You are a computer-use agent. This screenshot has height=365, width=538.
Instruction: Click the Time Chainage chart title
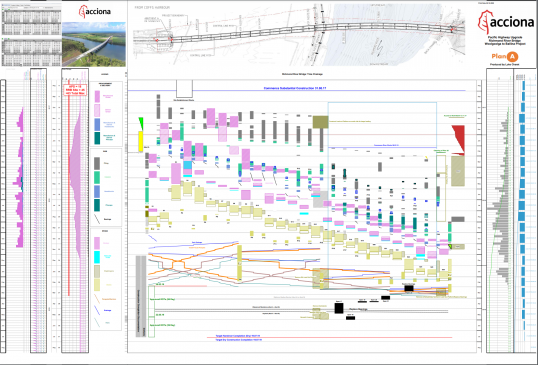click(302, 74)
